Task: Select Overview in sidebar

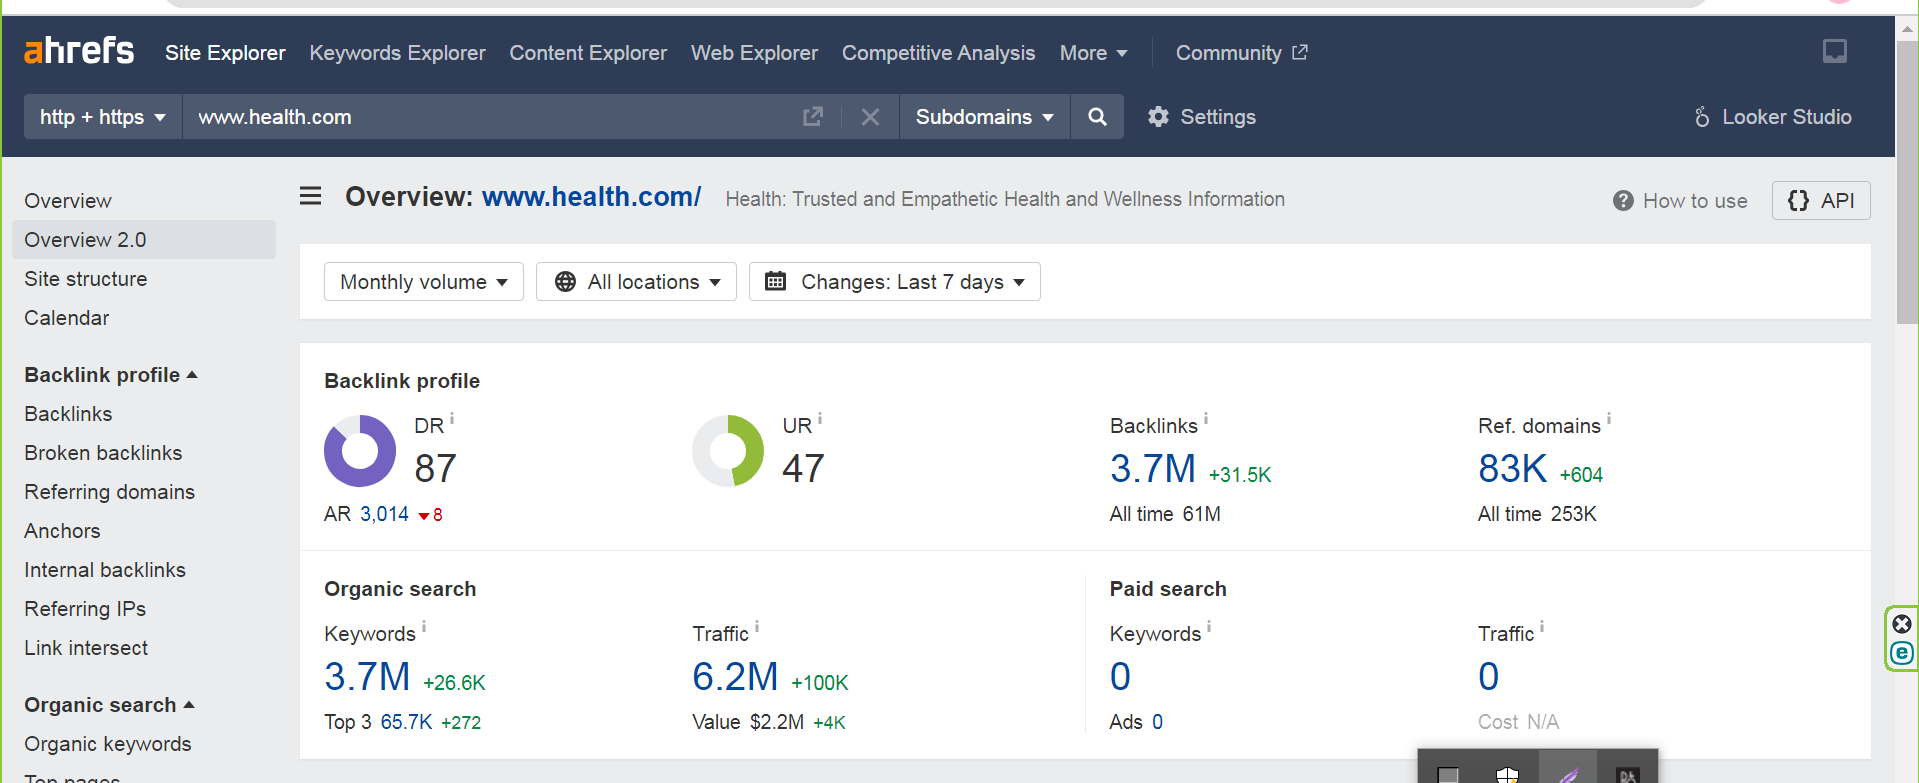Action: click(68, 201)
